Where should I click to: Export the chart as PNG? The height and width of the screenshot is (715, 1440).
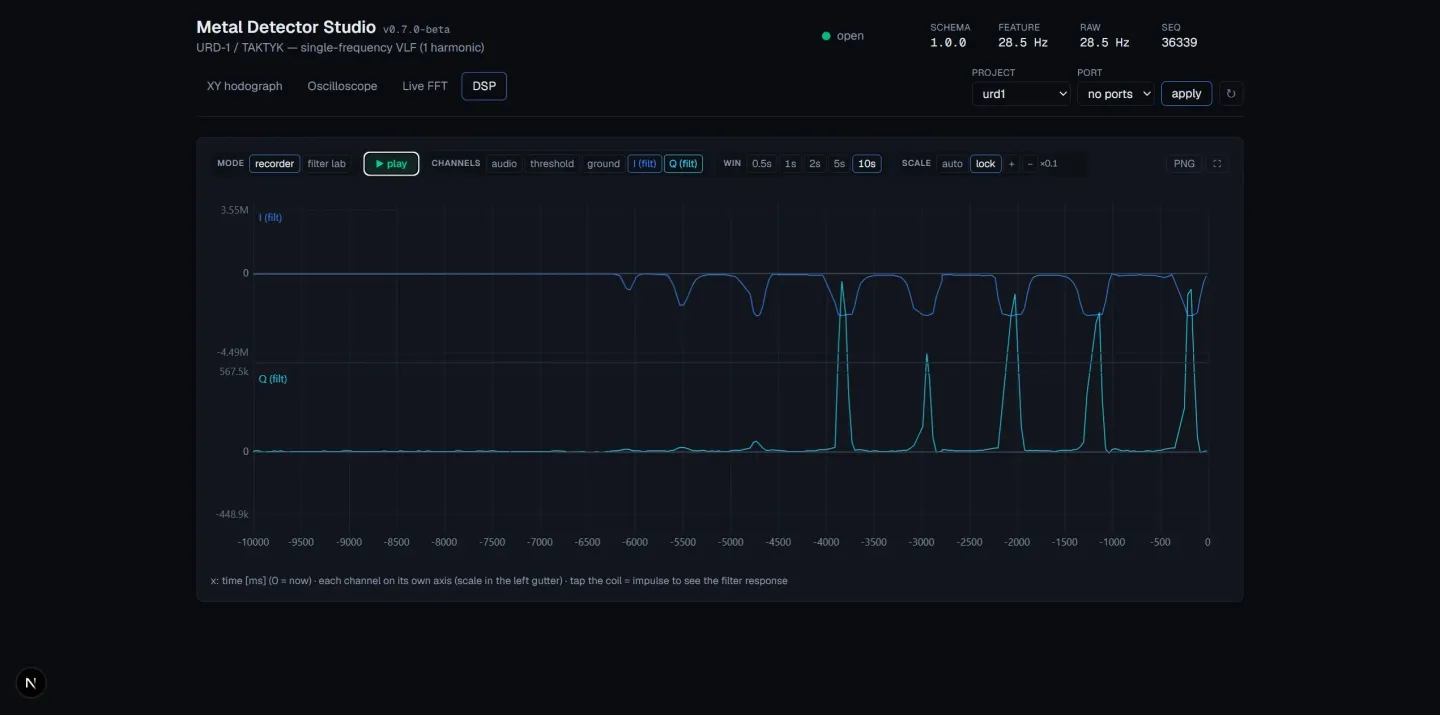(1184, 164)
